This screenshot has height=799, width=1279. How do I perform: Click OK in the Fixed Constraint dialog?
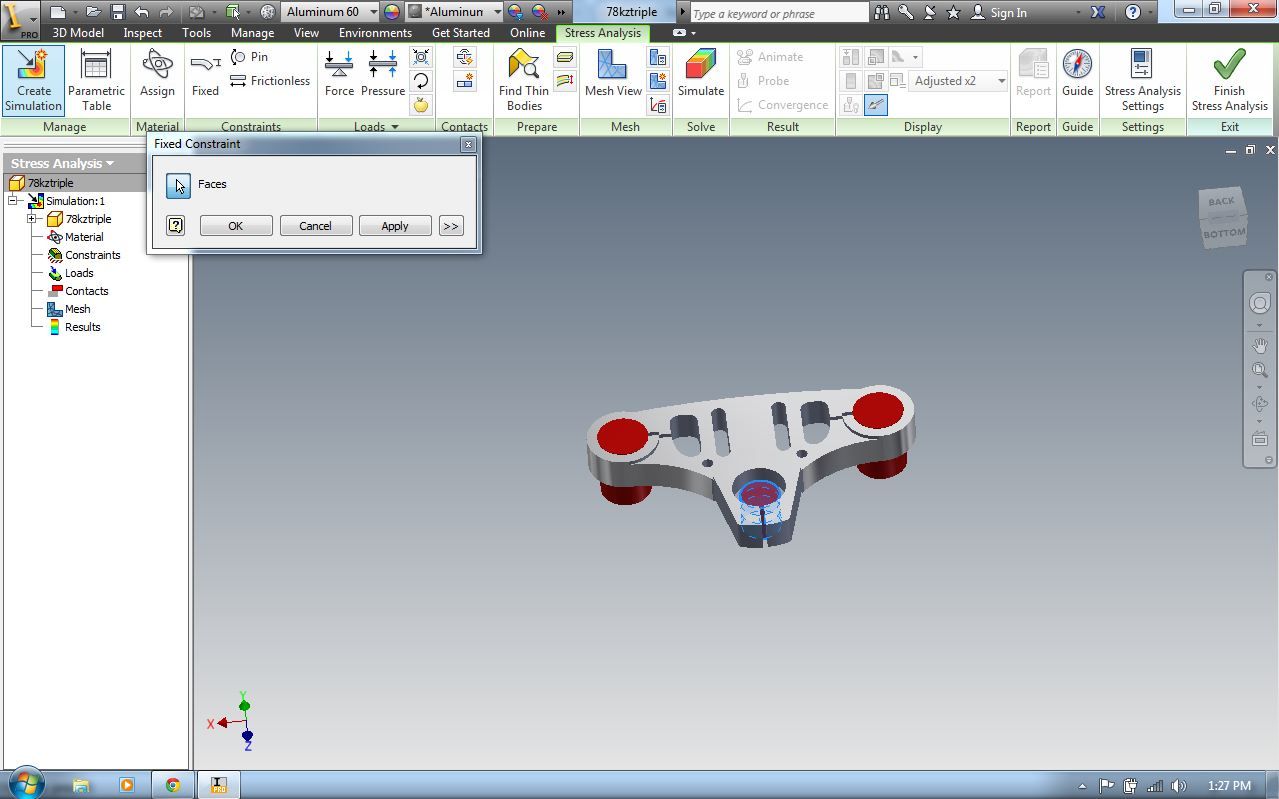click(x=235, y=225)
